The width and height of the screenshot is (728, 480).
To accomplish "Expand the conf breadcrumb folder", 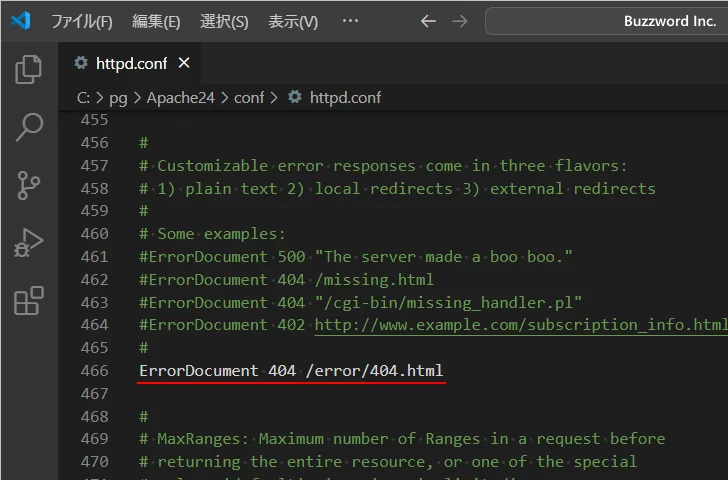I will (249, 97).
